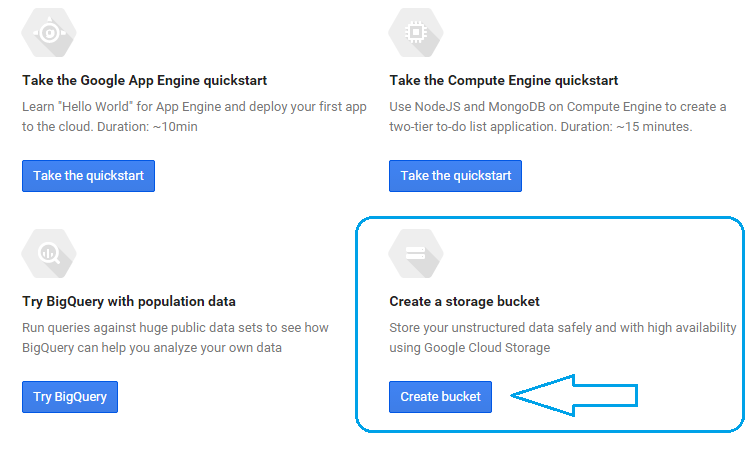
Task: Click the Try BigQuery button
Action: [70, 397]
